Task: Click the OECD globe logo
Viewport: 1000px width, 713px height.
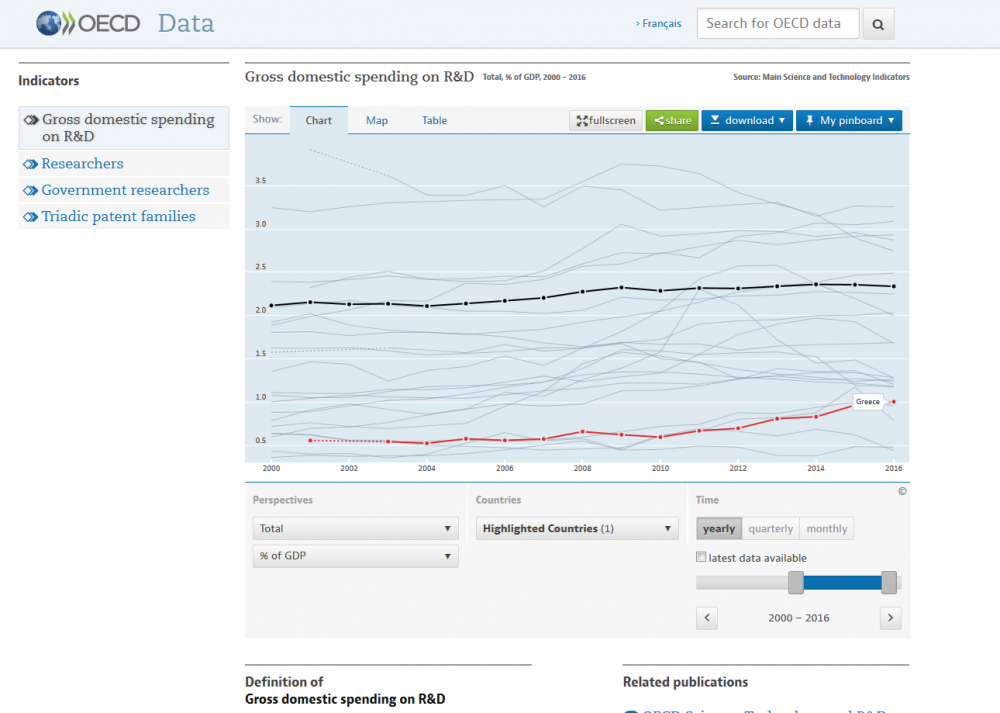Action: point(51,23)
